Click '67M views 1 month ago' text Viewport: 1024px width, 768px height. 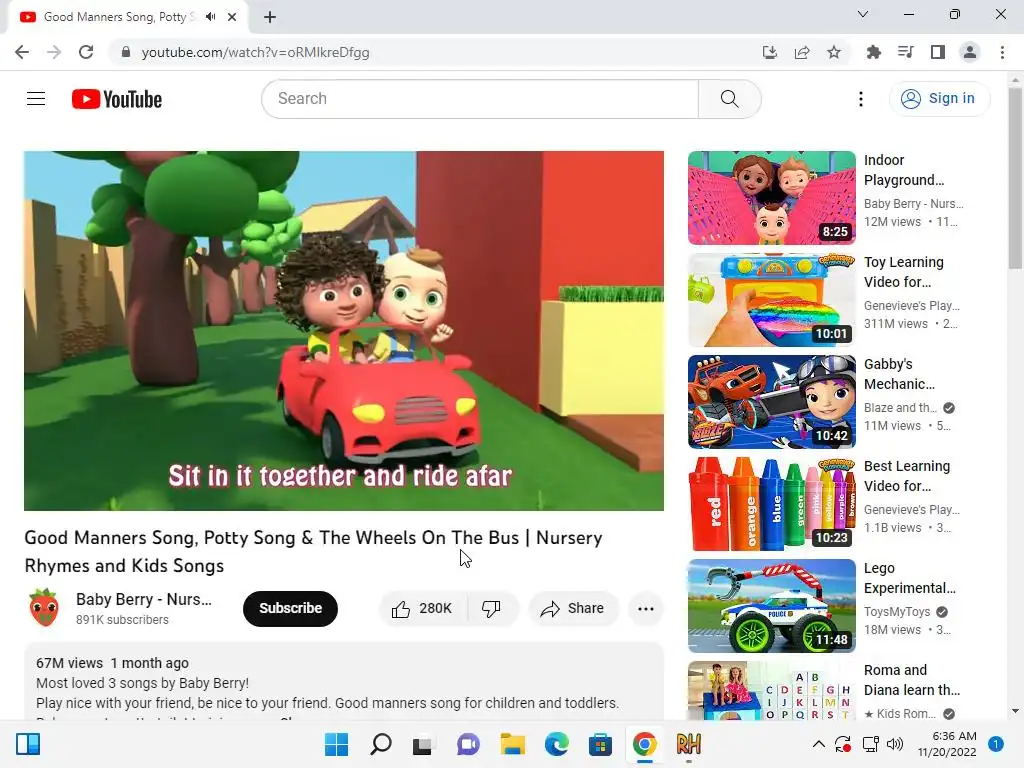[112, 663]
